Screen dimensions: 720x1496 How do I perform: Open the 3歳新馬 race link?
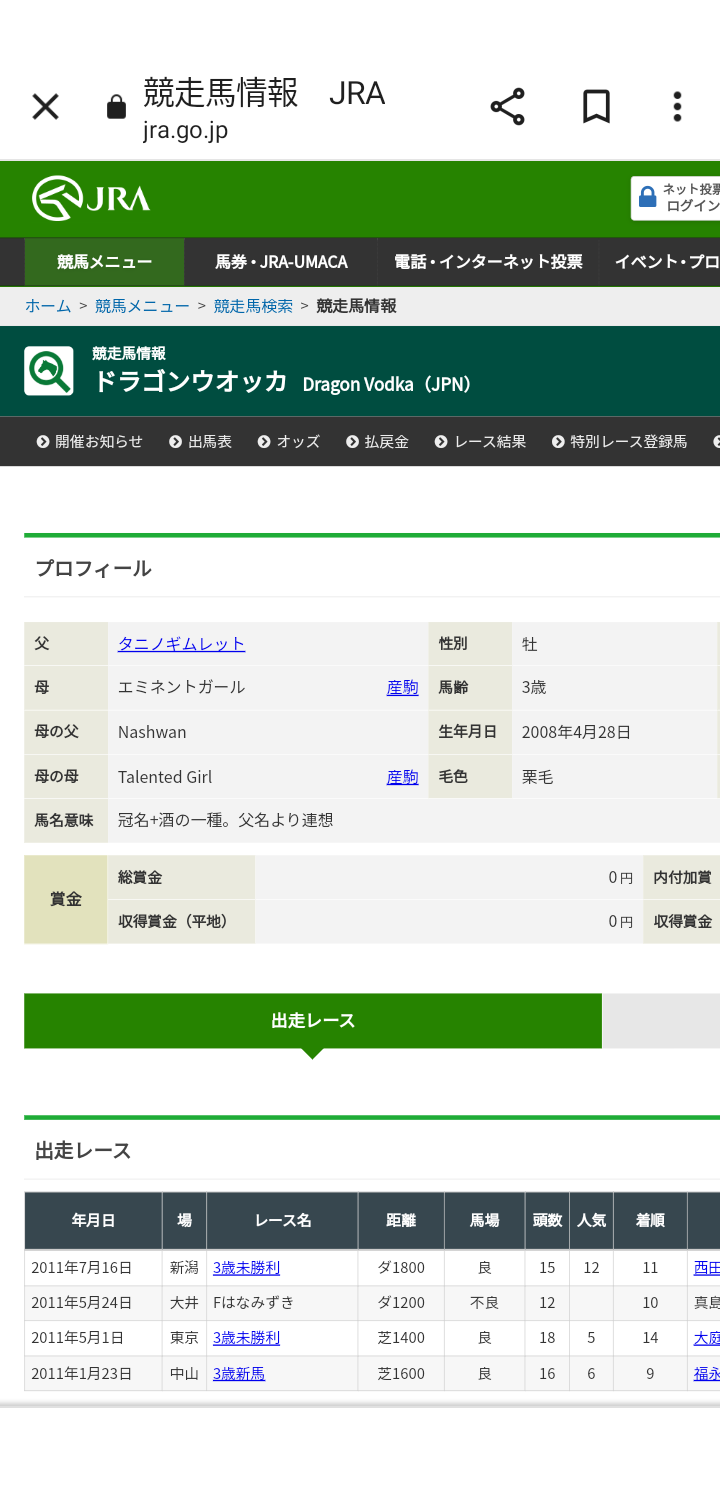tap(239, 1374)
